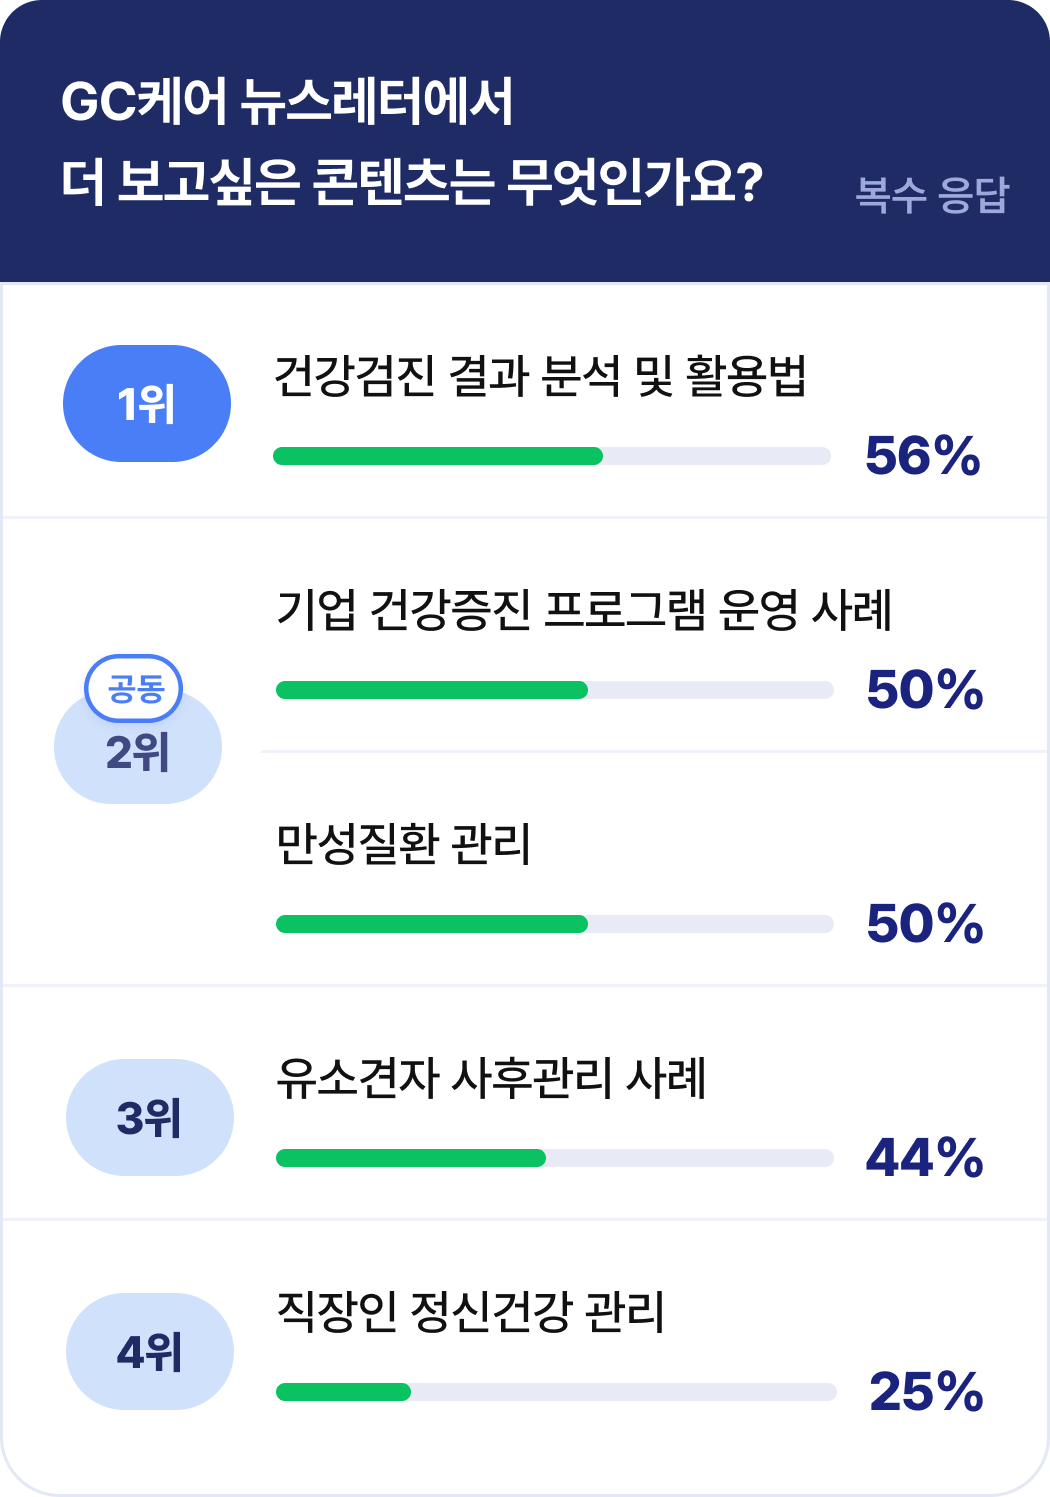Click the 25% progress bar

pyautogui.click(x=556, y=1392)
